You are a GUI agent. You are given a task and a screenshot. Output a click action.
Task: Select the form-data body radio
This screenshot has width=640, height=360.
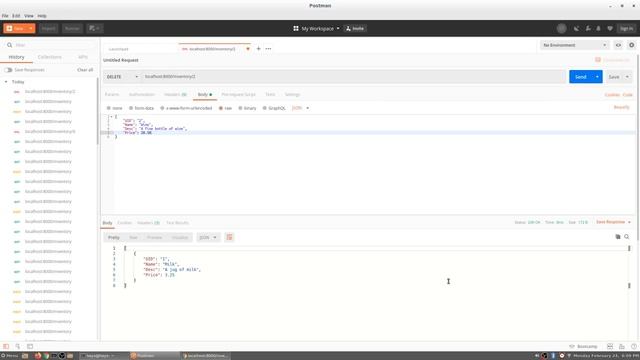(131, 108)
